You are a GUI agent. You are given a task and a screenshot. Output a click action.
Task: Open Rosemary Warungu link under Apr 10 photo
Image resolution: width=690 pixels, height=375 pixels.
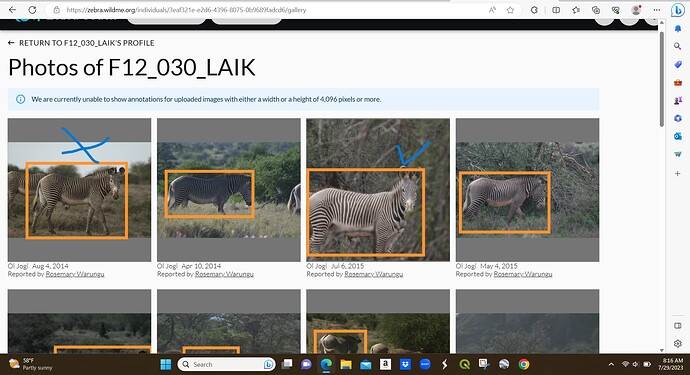224,274
